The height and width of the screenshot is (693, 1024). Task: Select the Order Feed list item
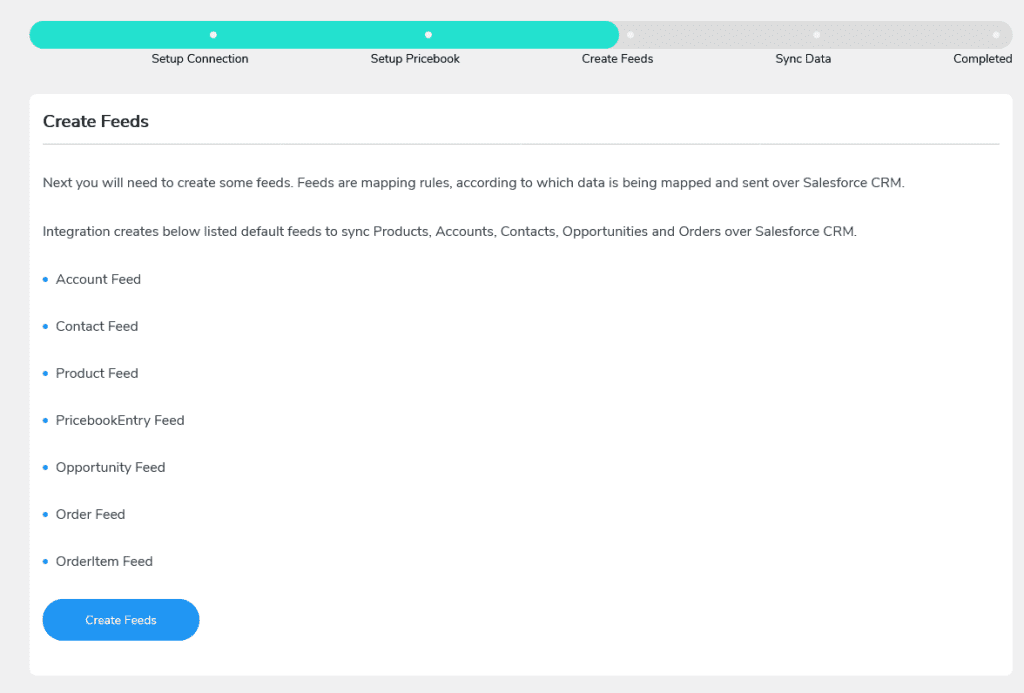pyautogui.click(x=90, y=514)
